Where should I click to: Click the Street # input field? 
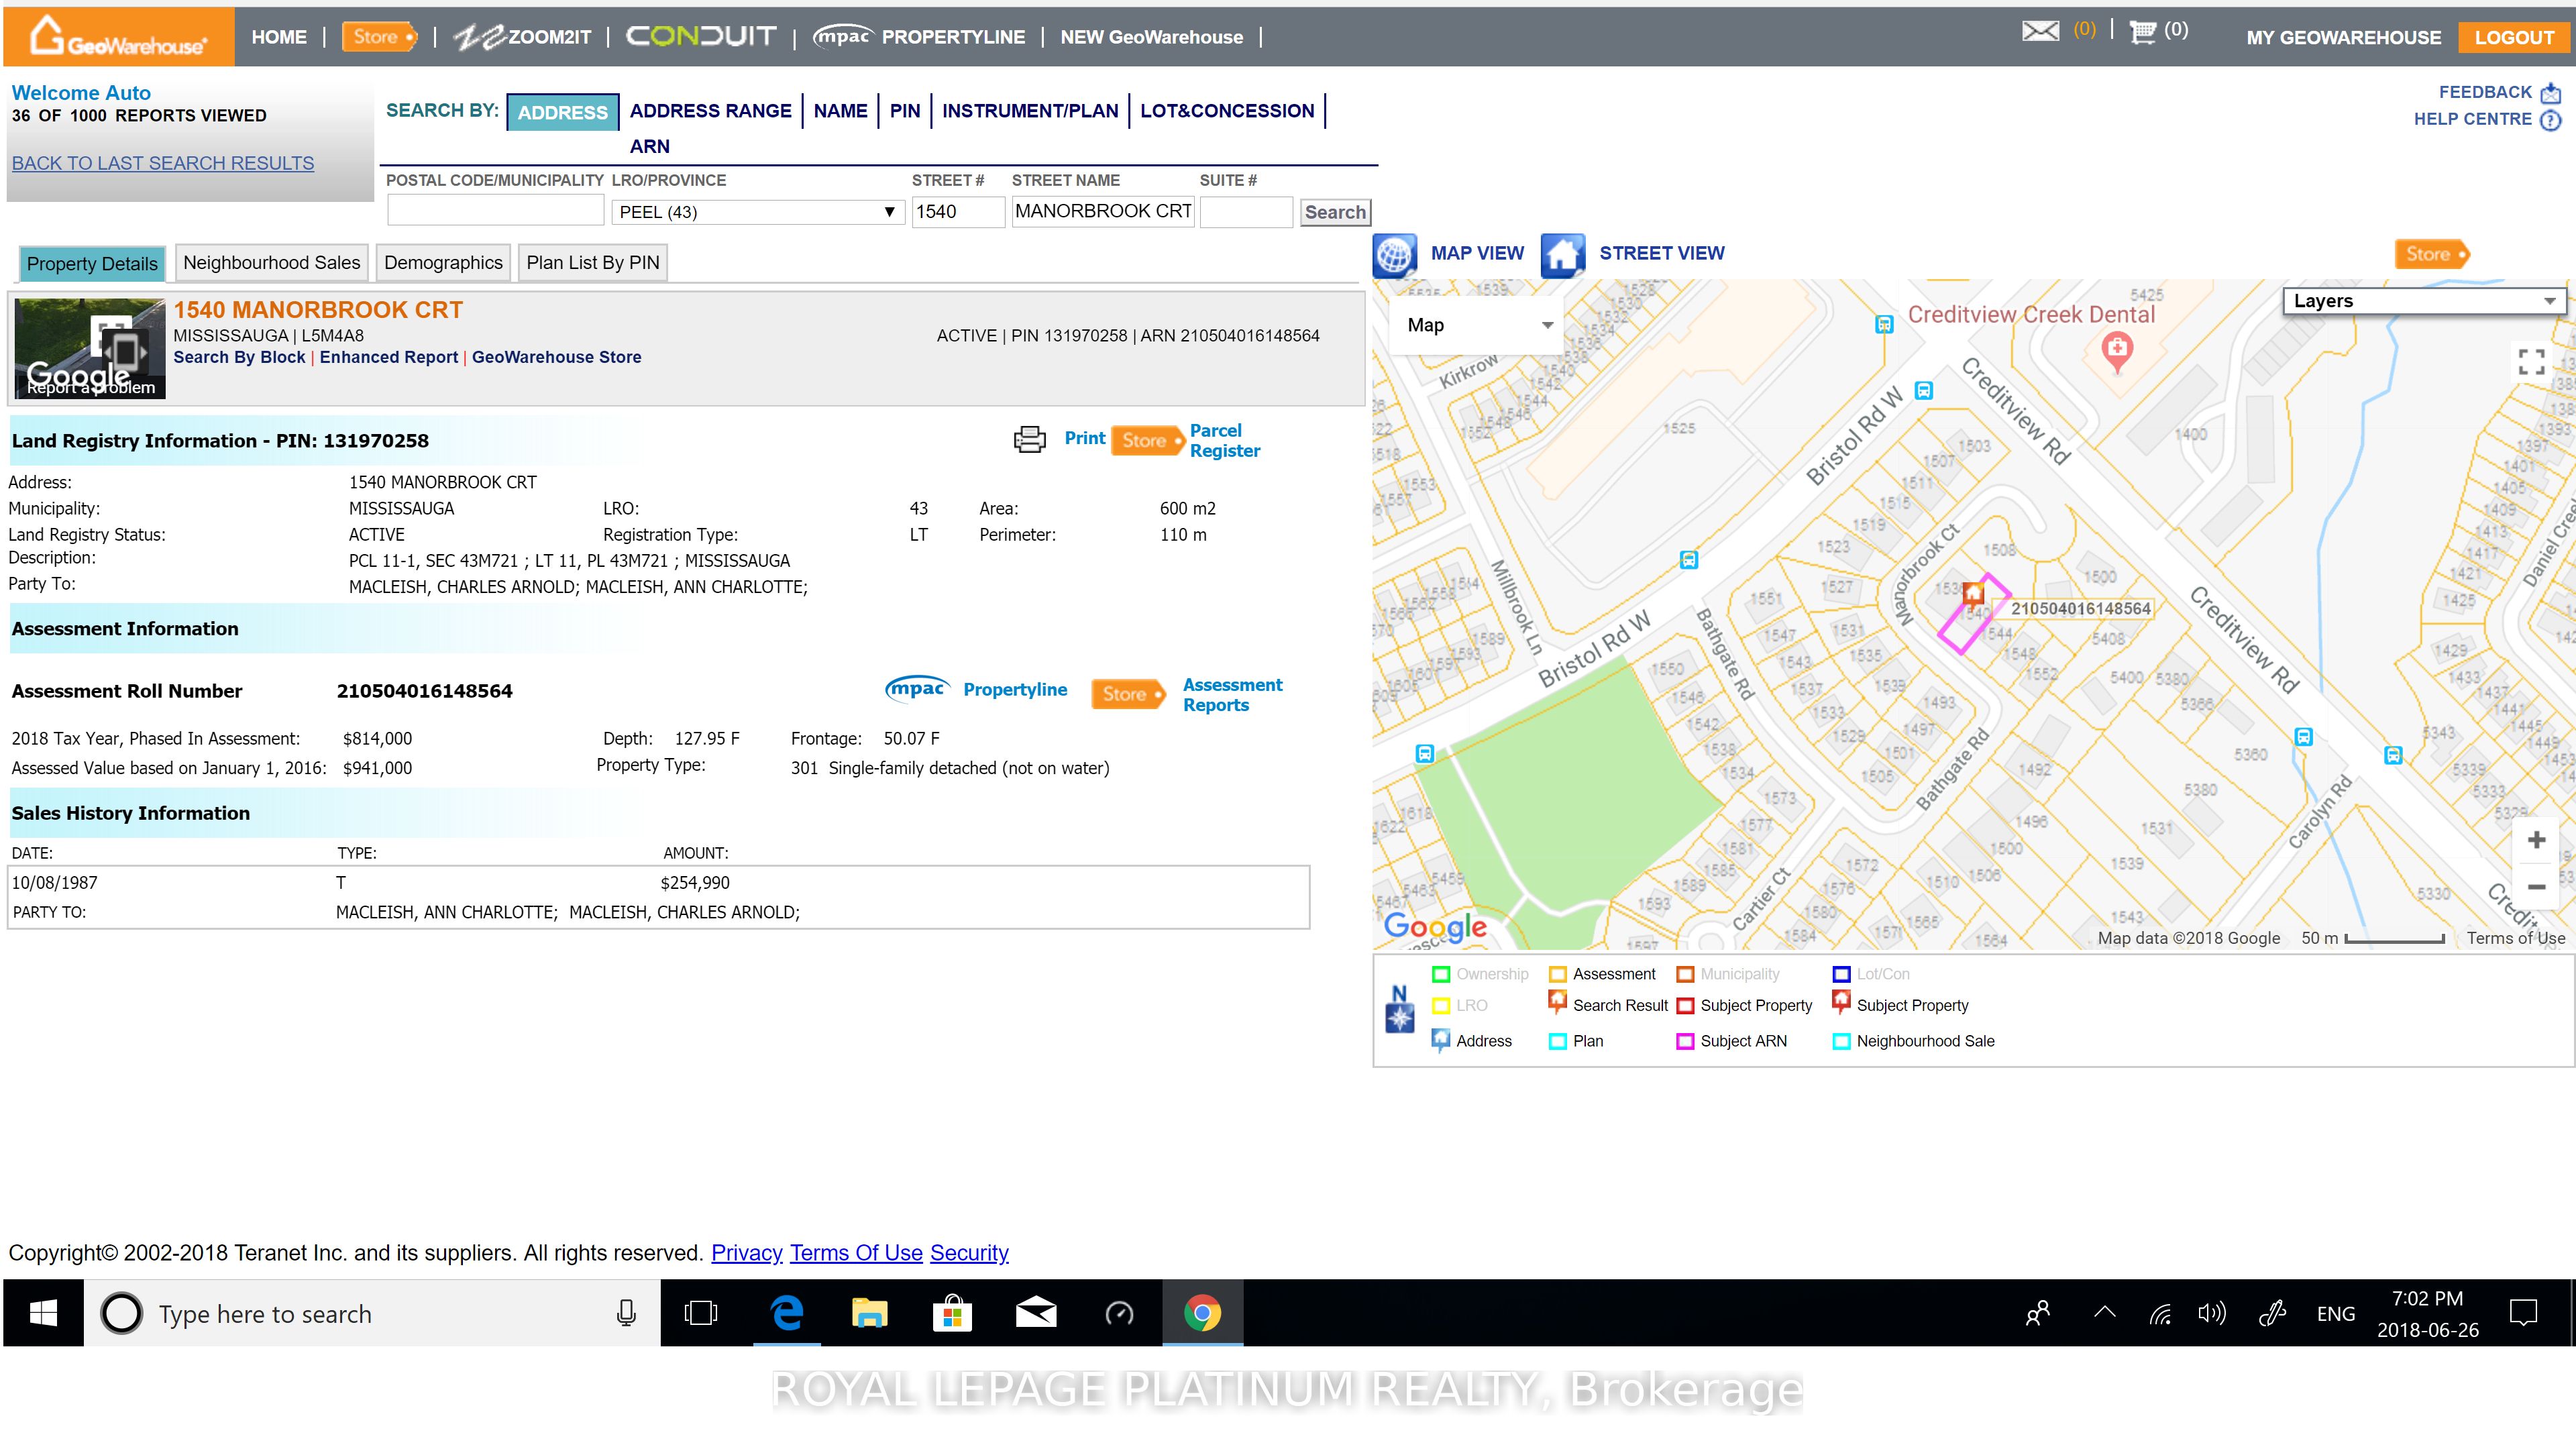click(958, 212)
